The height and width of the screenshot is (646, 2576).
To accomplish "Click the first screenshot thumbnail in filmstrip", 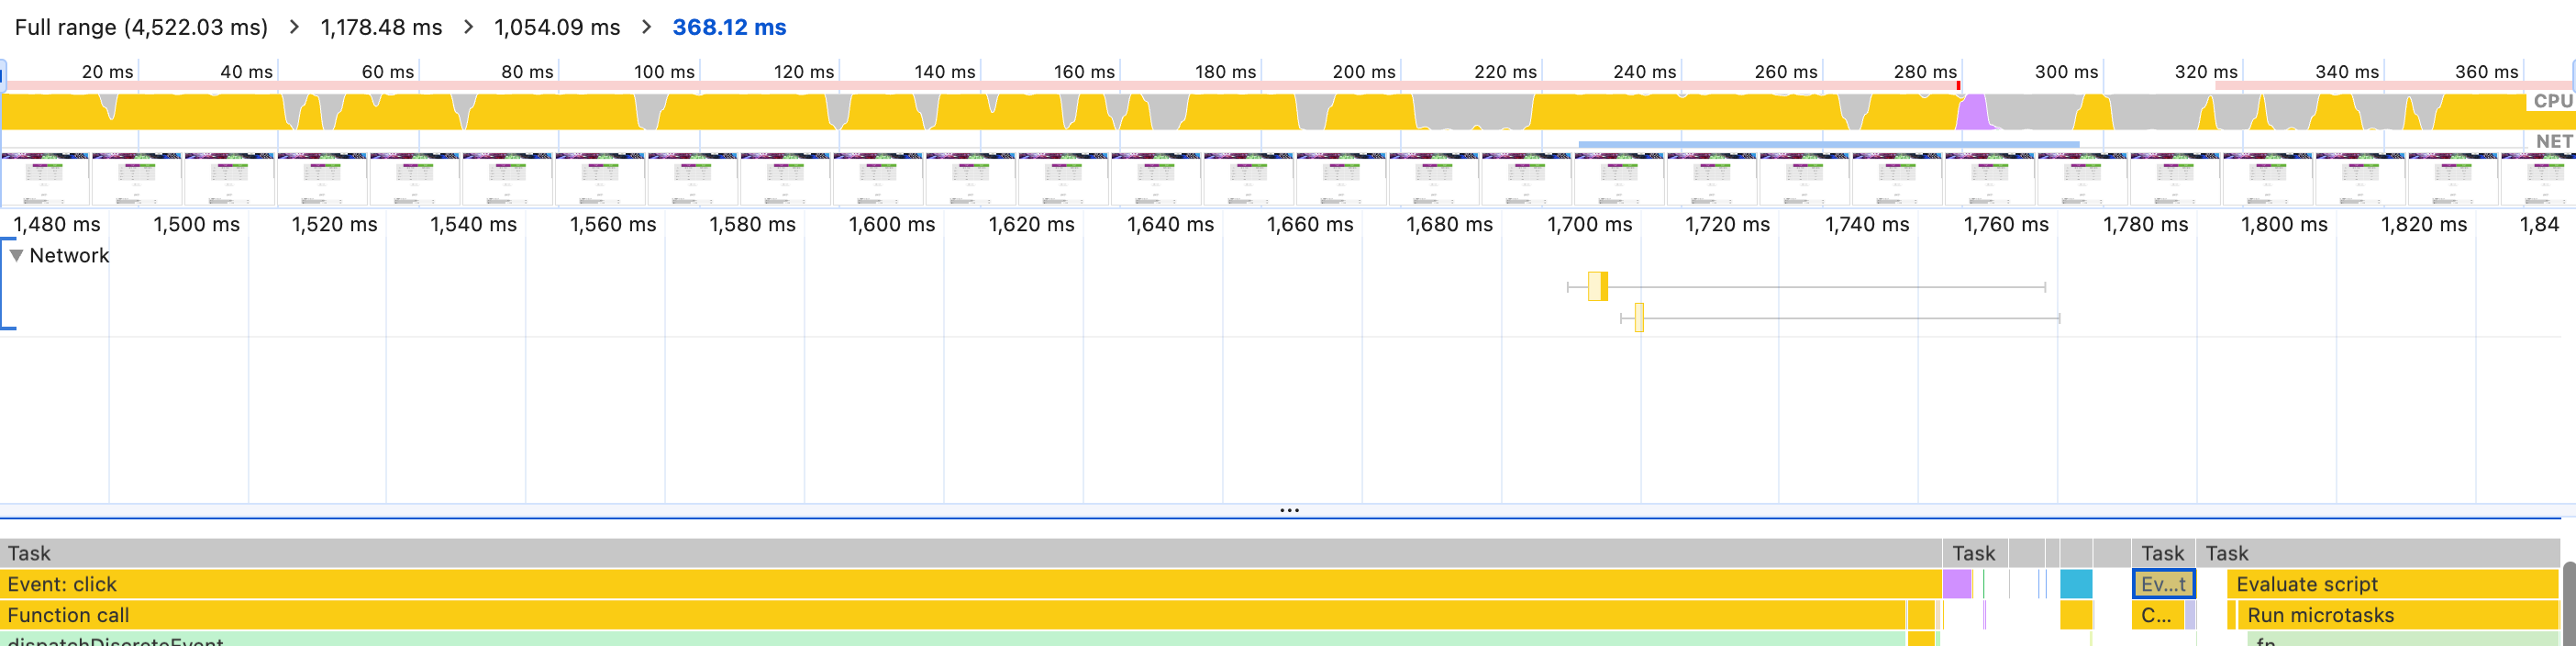I will click(45, 179).
